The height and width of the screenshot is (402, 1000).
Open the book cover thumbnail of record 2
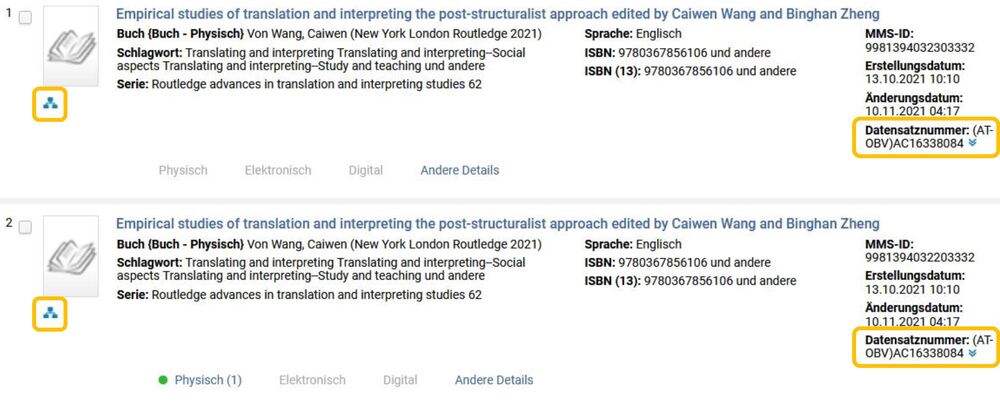[71, 256]
